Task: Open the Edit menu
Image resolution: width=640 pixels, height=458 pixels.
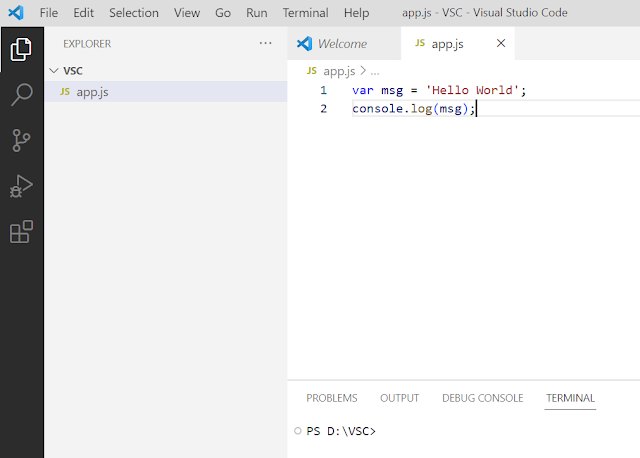Action: (x=84, y=13)
